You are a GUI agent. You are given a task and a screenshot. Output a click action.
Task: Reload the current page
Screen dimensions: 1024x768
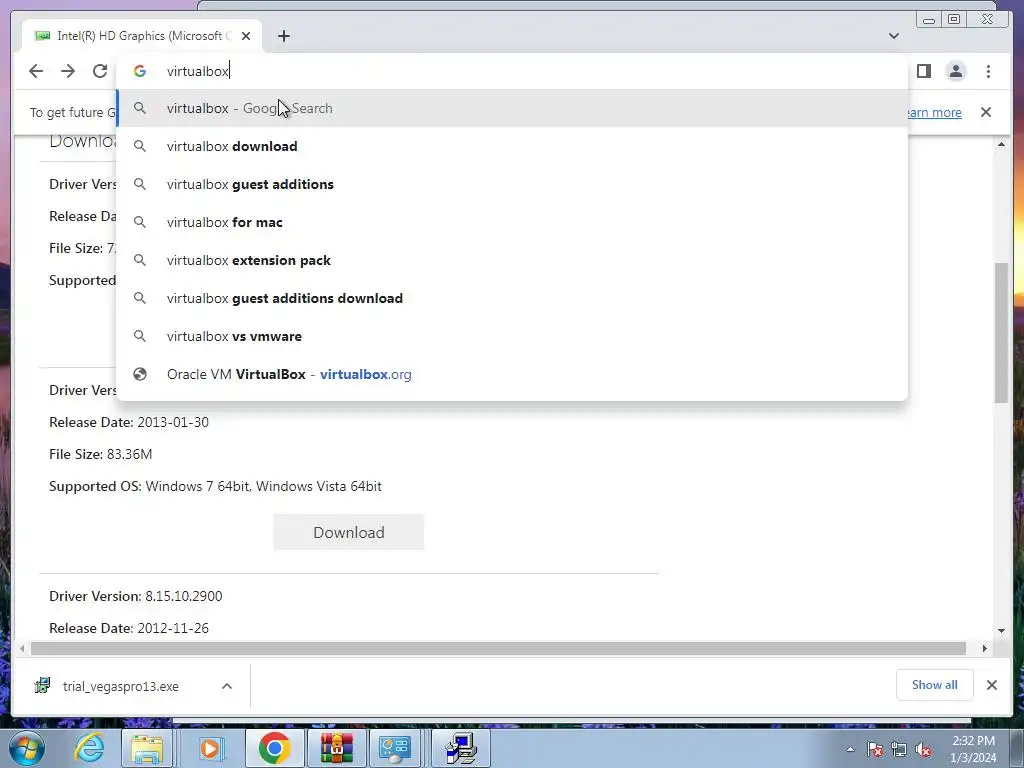100,71
